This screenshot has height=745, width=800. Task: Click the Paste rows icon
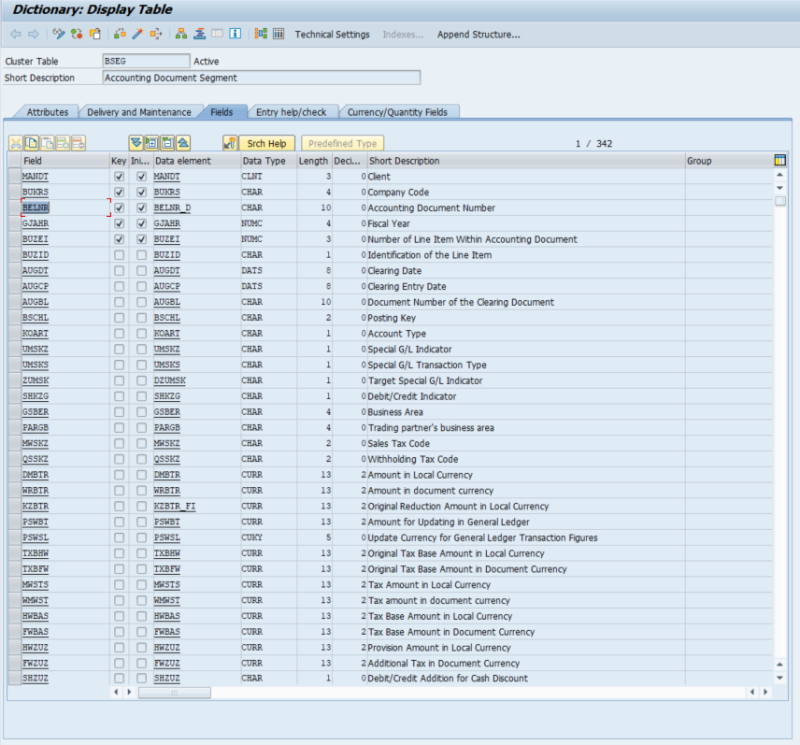[x=49, y=141]
